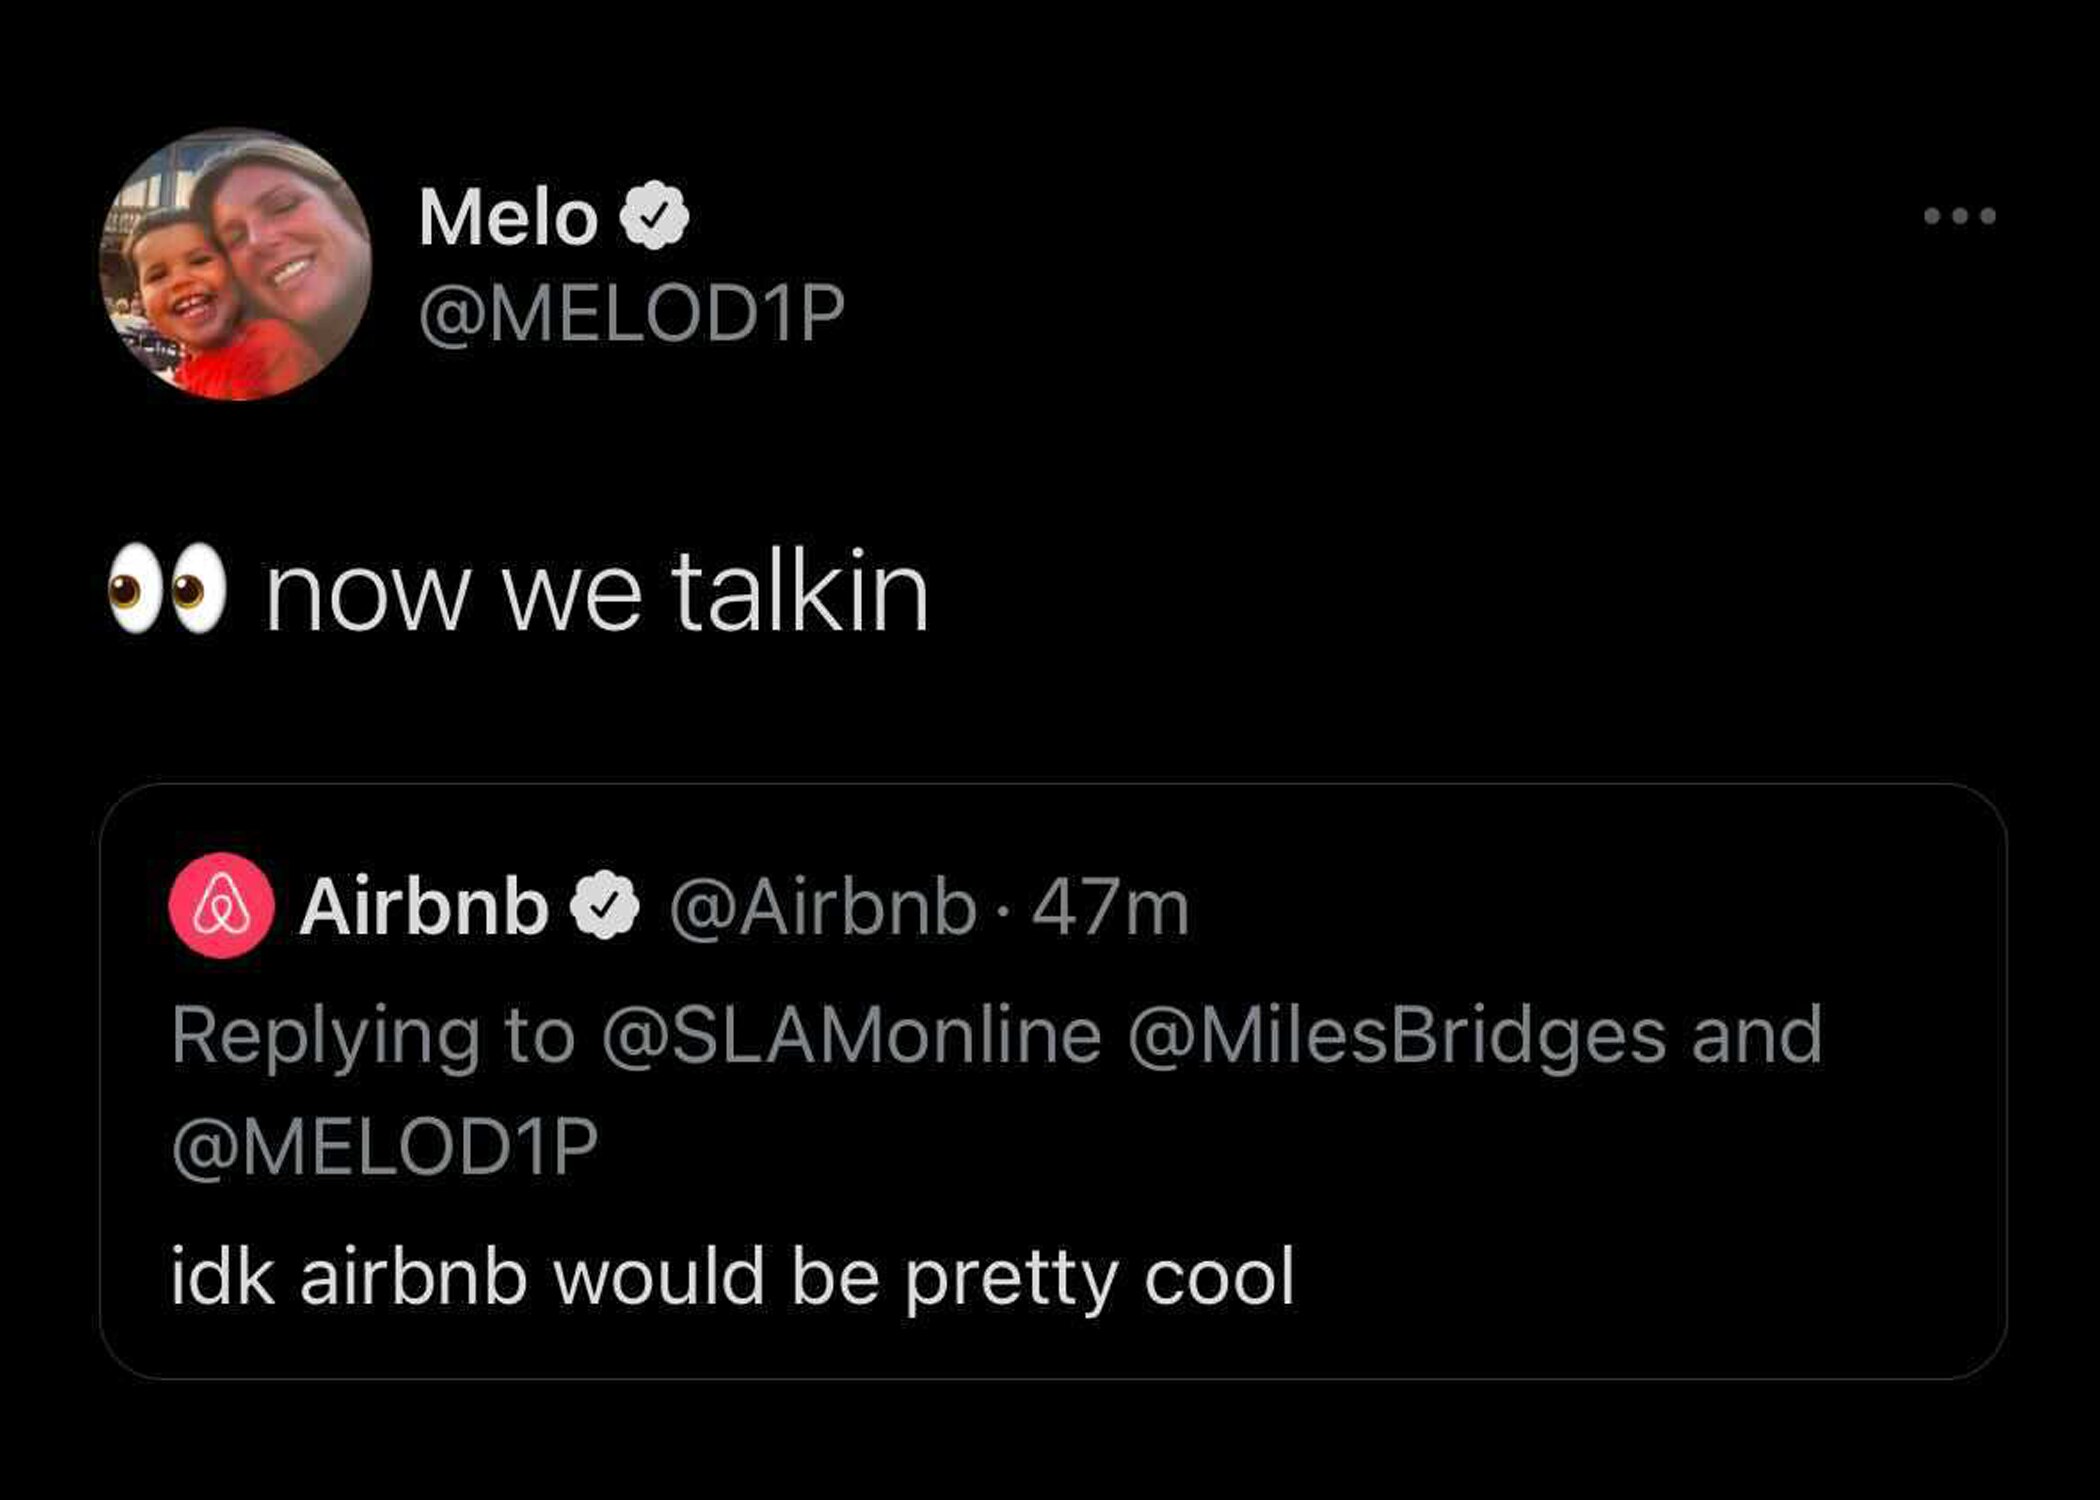Click the Airbnb logo avatar
Screen dimensions: 2100x1500
222,906
